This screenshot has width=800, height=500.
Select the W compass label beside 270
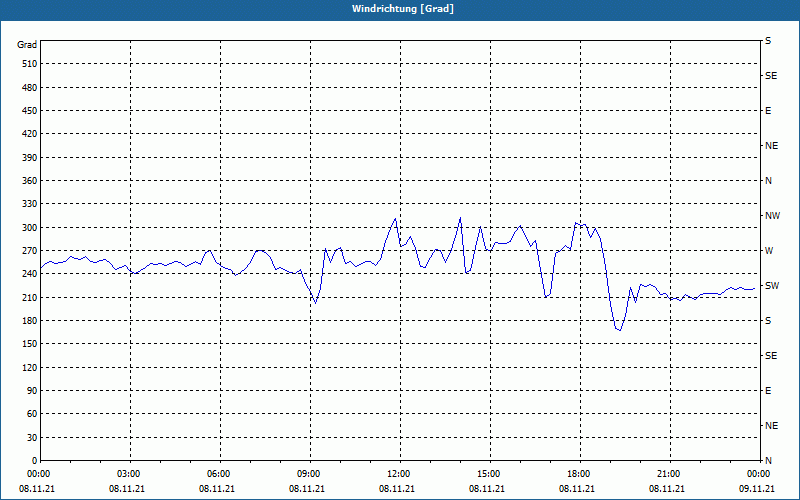pos(769,251)
